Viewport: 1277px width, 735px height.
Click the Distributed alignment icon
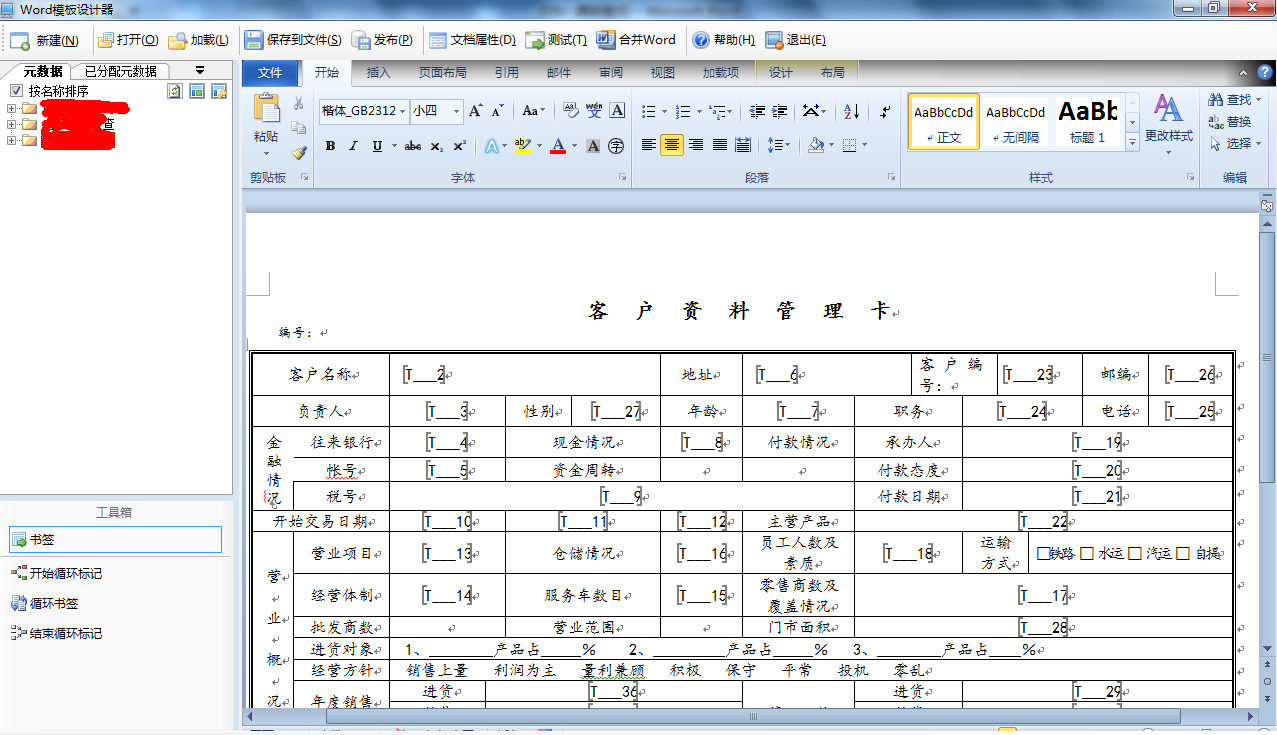point(742,145)
